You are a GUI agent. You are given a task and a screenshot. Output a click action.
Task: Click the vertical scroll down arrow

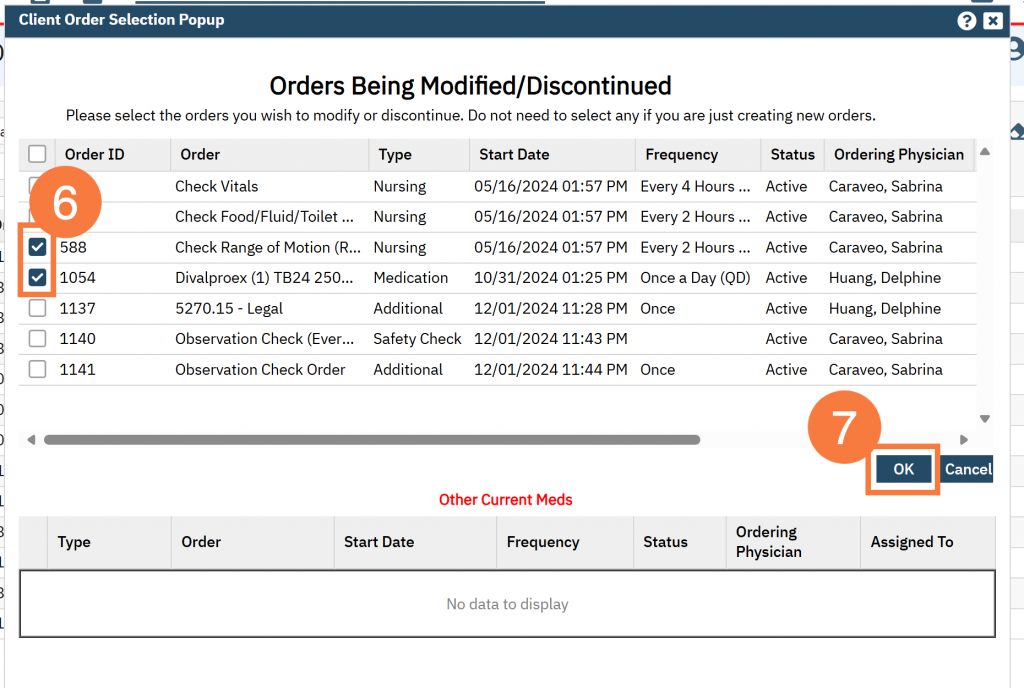985,419
